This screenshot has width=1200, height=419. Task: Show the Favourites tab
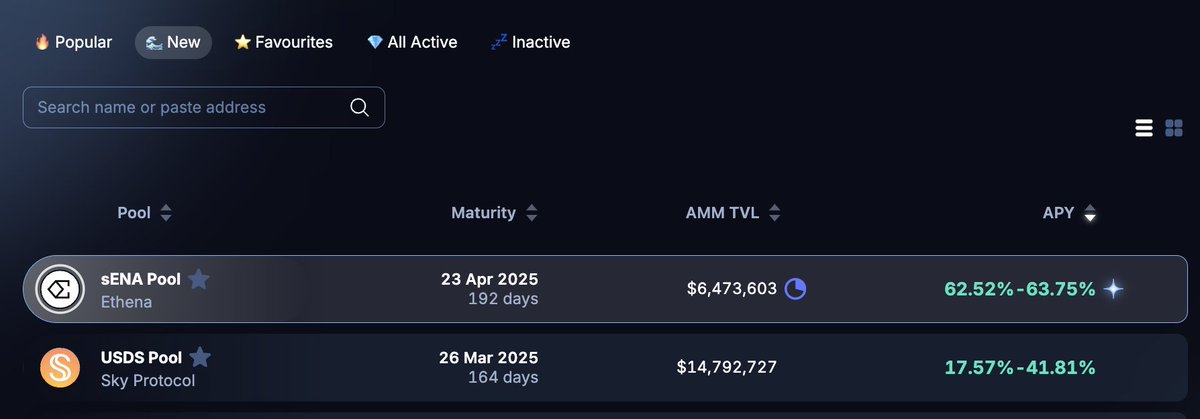tap(283, 42)
